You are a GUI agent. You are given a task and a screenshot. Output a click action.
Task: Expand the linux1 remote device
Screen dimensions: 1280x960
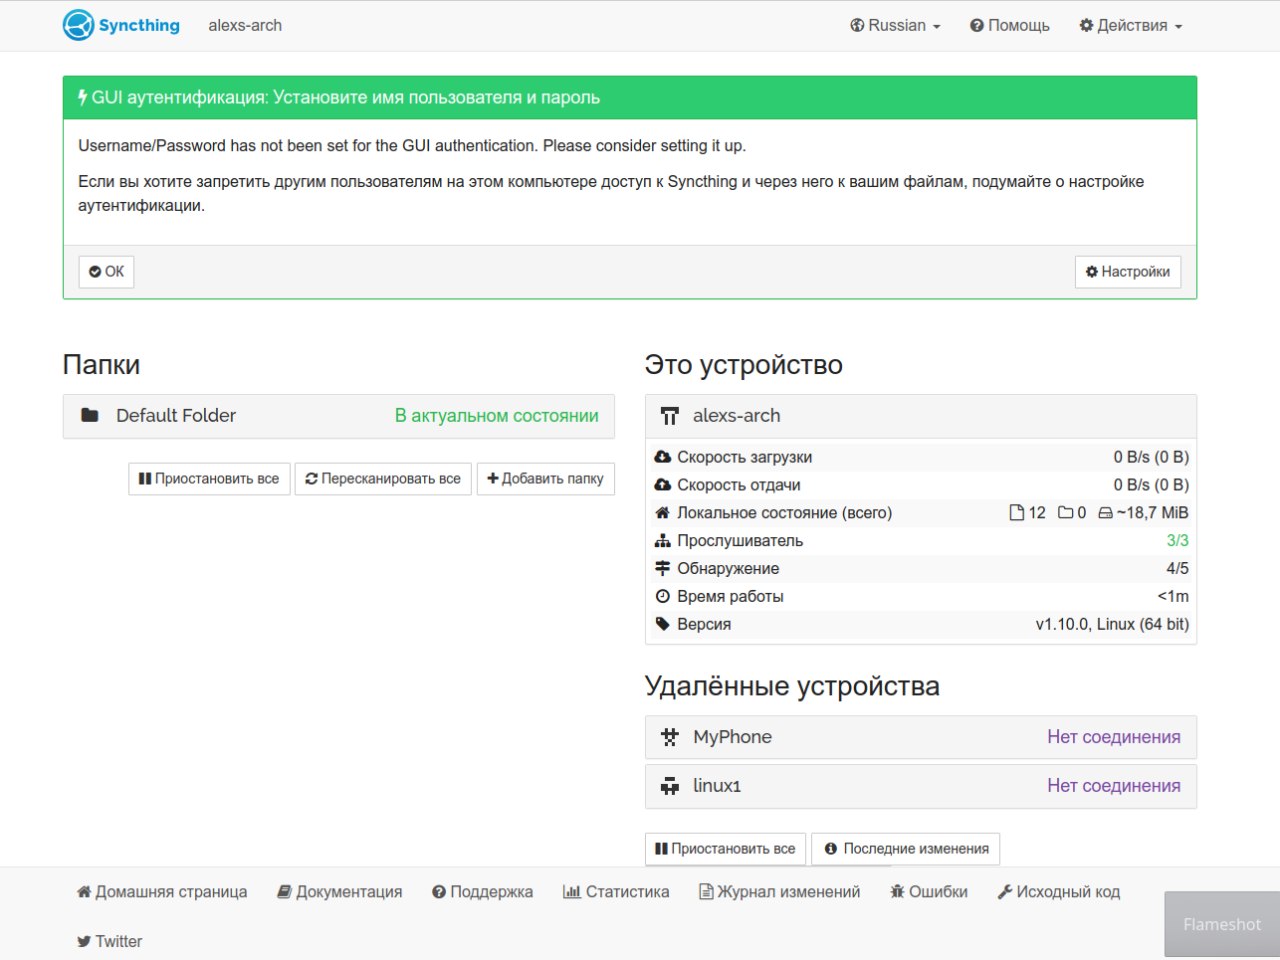(x=921, y=786)
